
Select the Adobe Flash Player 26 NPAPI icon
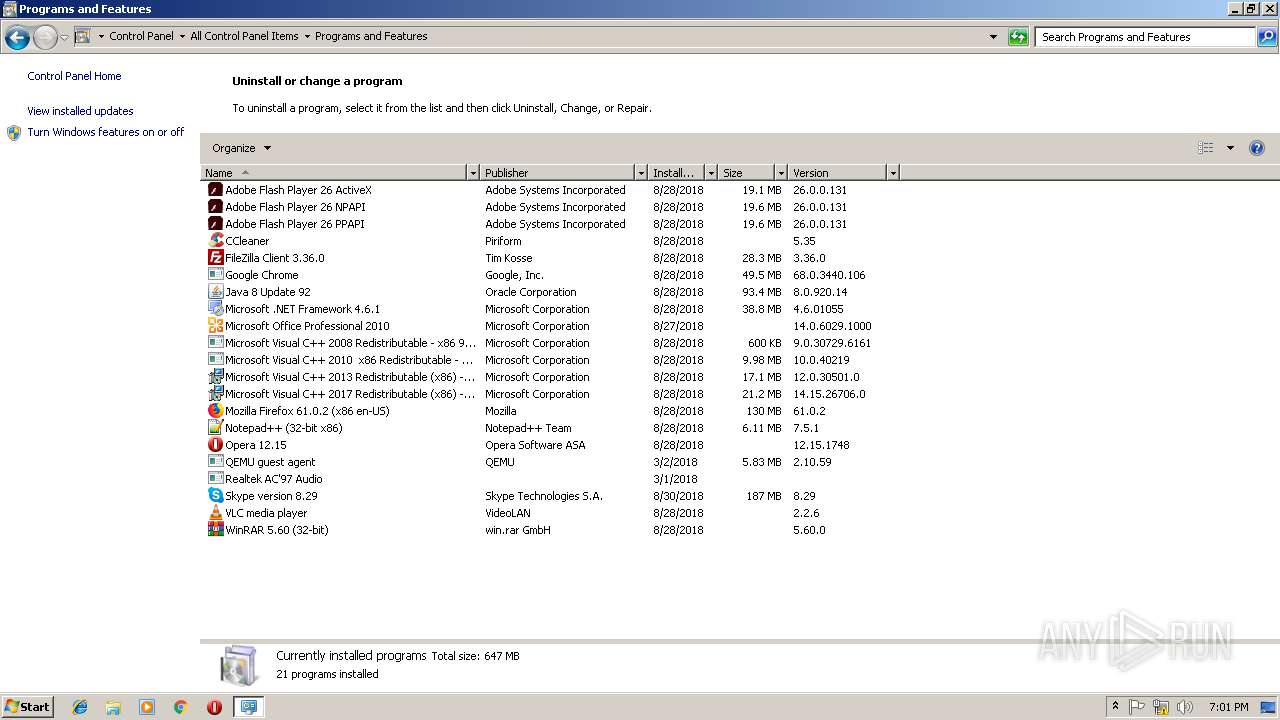[x=215, y=207]
